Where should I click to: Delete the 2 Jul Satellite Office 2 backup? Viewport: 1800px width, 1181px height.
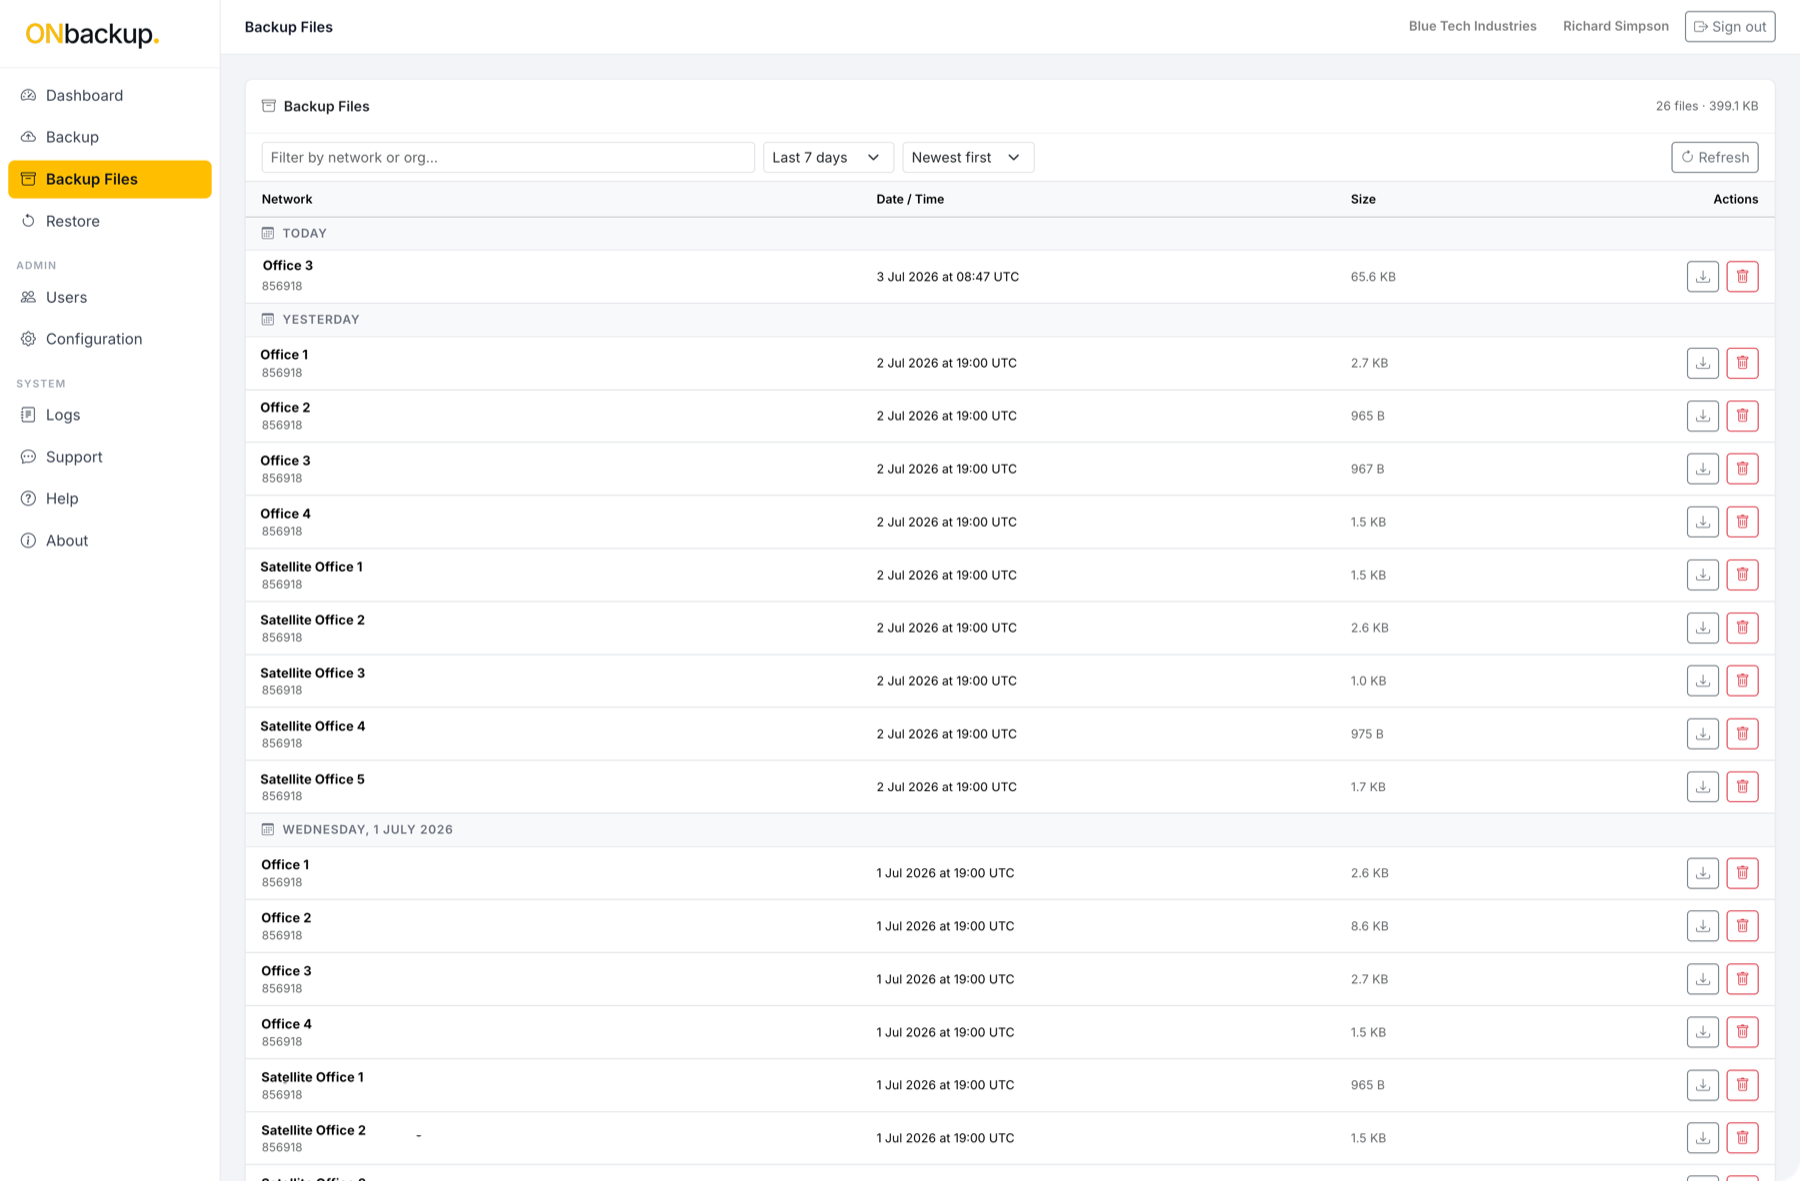[1742, 628]
